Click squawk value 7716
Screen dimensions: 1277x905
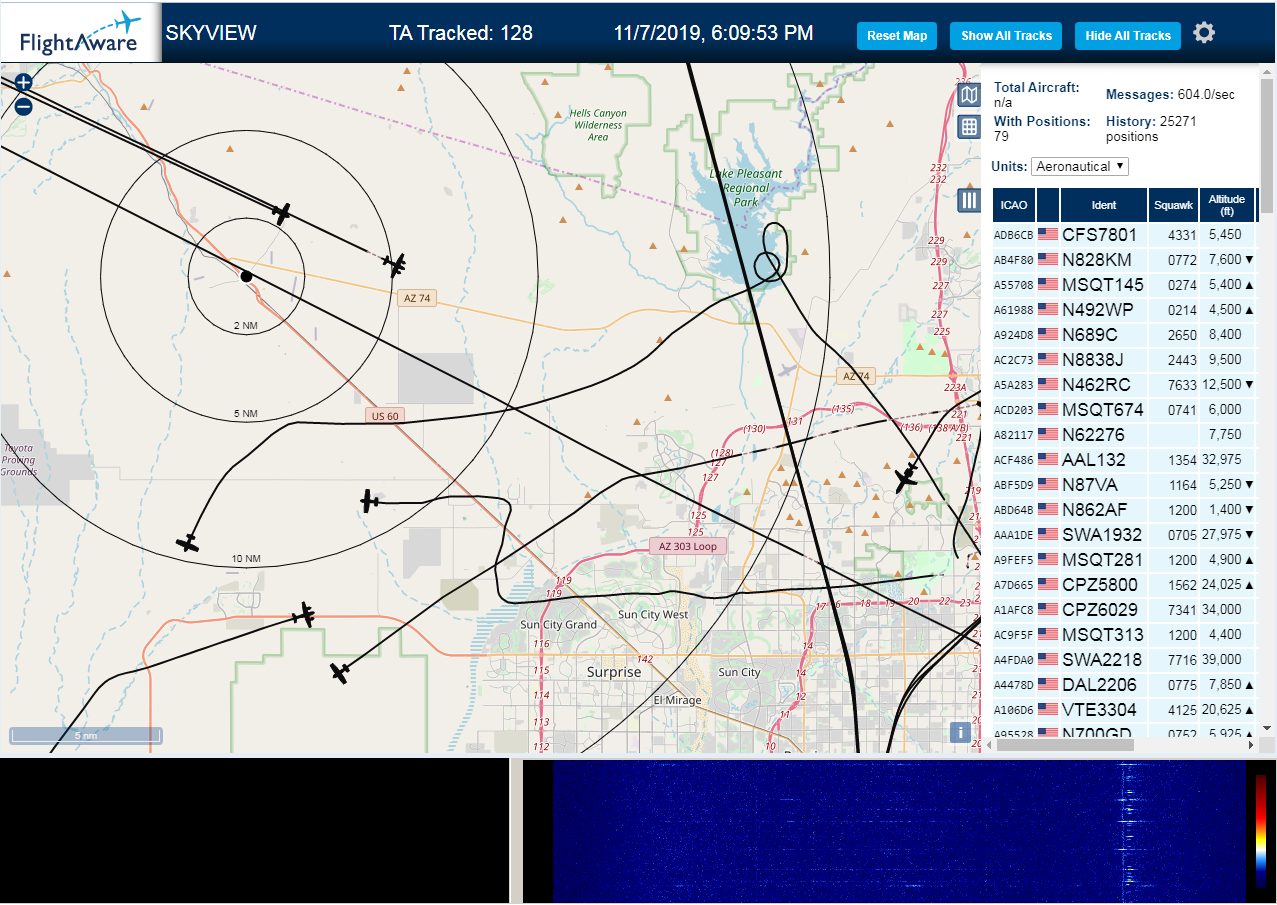[x=1181, y=660]
